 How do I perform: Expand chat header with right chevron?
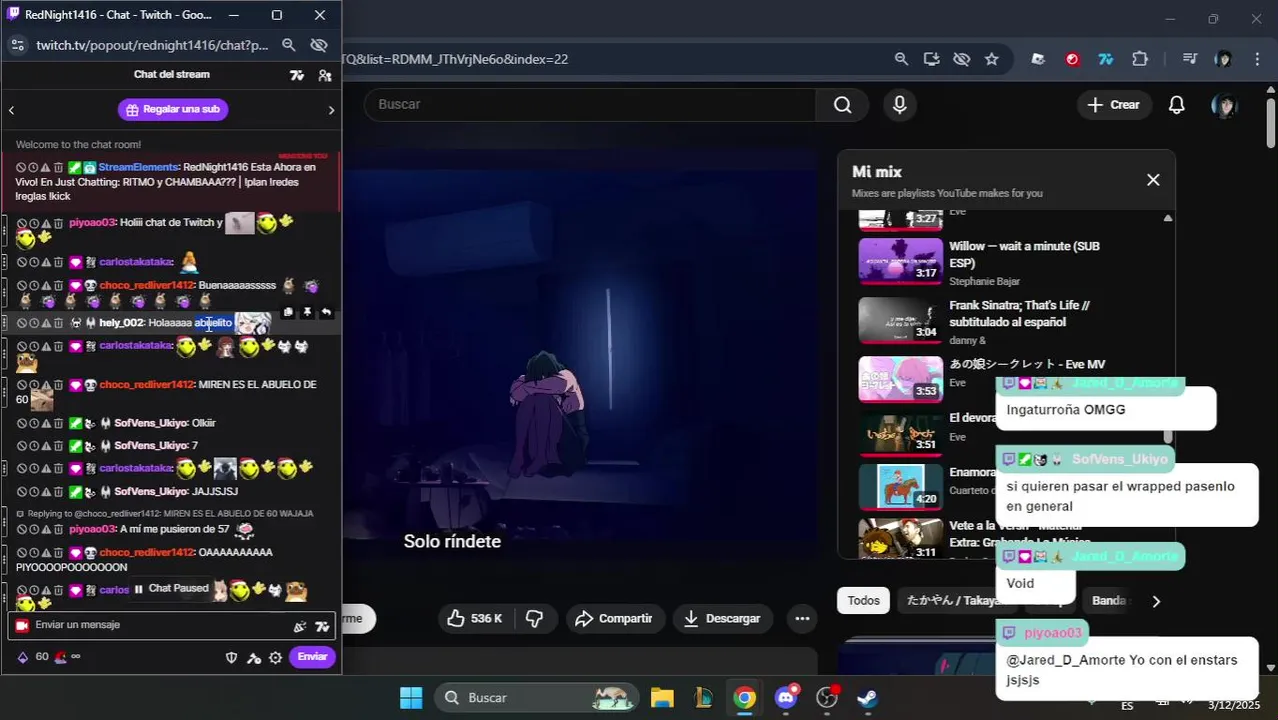coord(331,110)
